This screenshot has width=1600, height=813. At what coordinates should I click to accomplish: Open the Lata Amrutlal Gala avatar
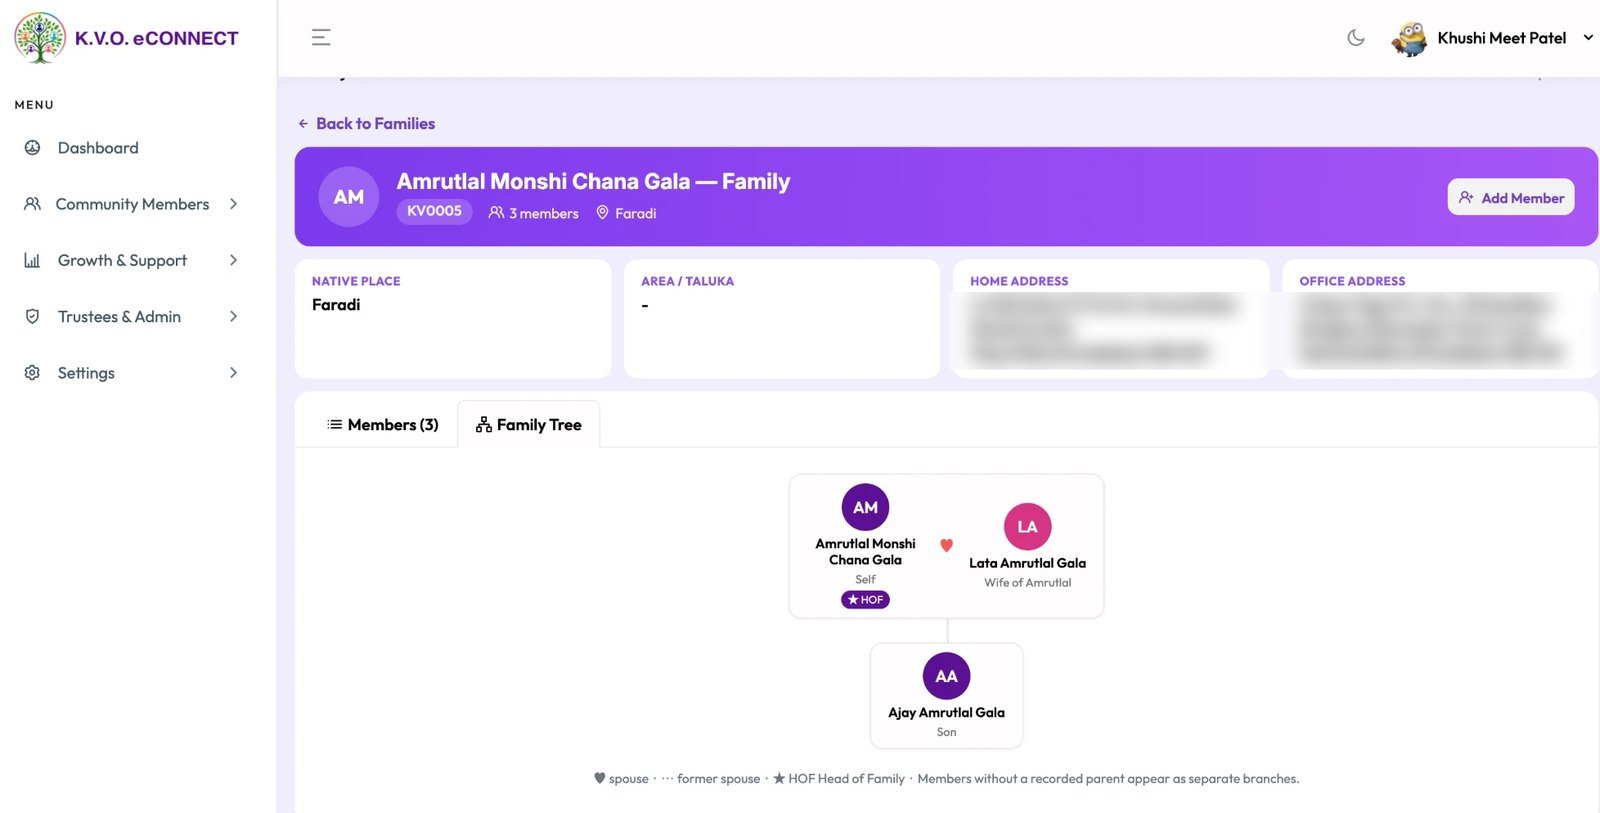[x=1027, y=527]
